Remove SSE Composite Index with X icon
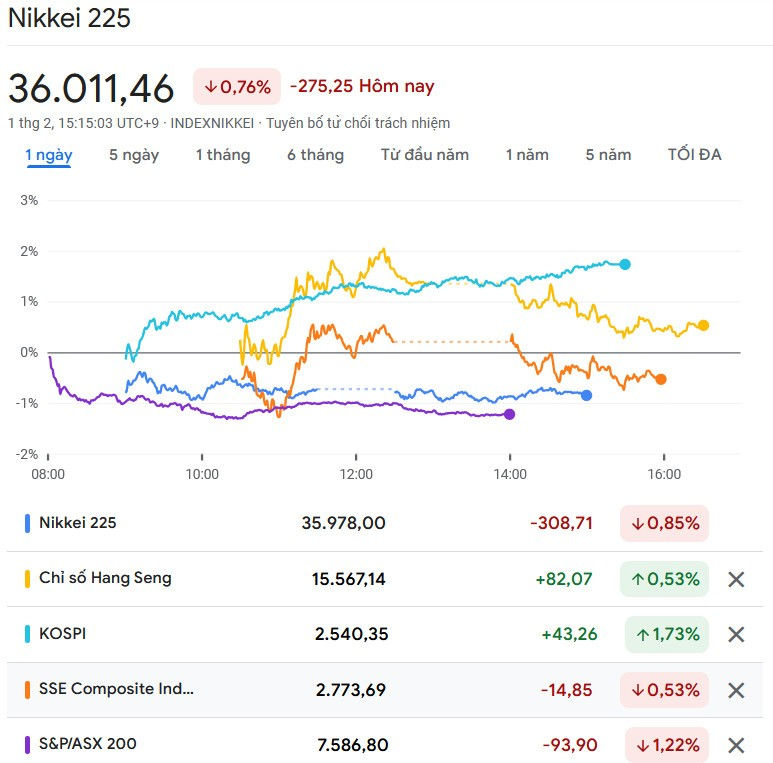The height and width of the screenshot is (763, 773). click(736, 690)
